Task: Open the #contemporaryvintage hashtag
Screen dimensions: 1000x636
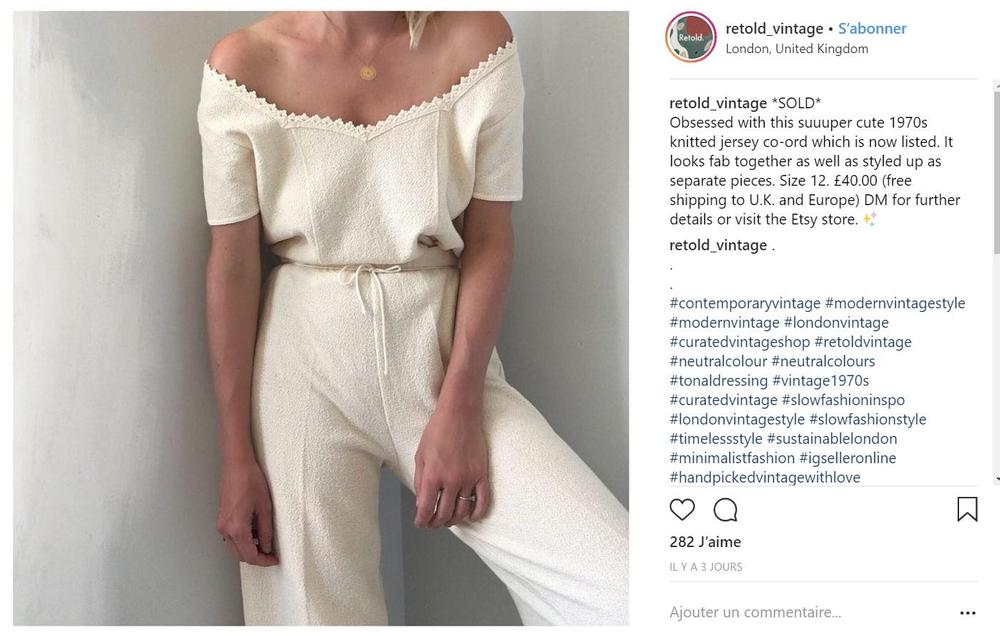Action: 745,303
